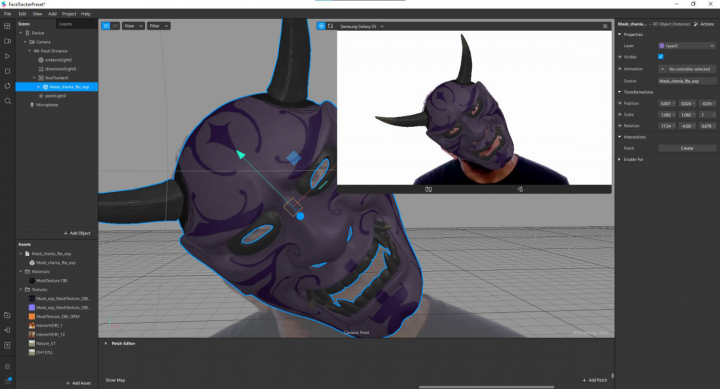Click the video/camera source icon in sidebar

coord(7,41)
